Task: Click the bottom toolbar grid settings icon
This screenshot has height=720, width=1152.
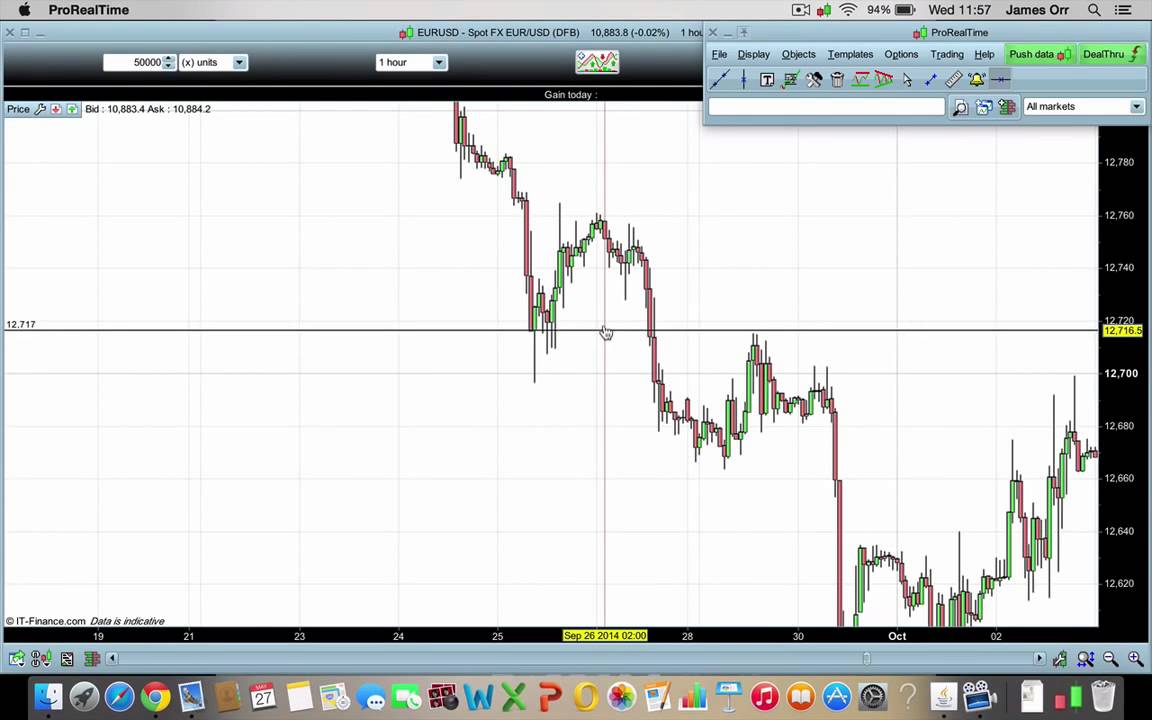Action: click(x=67, y=659)
